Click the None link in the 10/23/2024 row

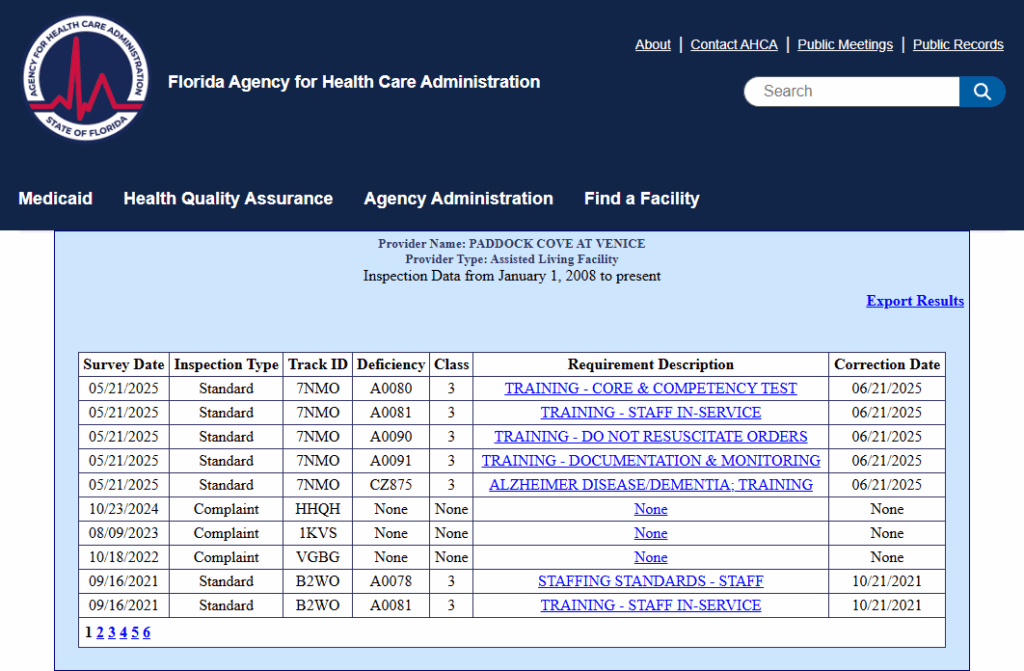pos(650,509)
